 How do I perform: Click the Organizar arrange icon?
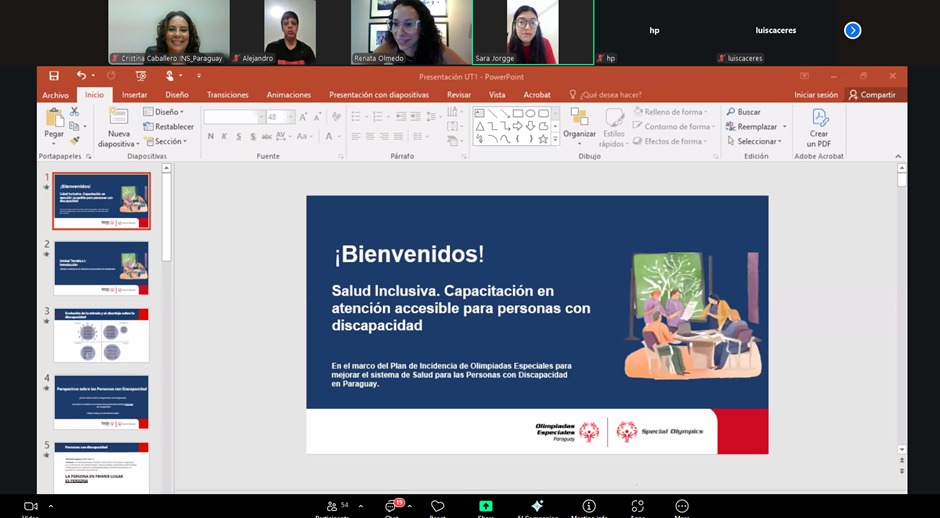(x=579, y=117)
